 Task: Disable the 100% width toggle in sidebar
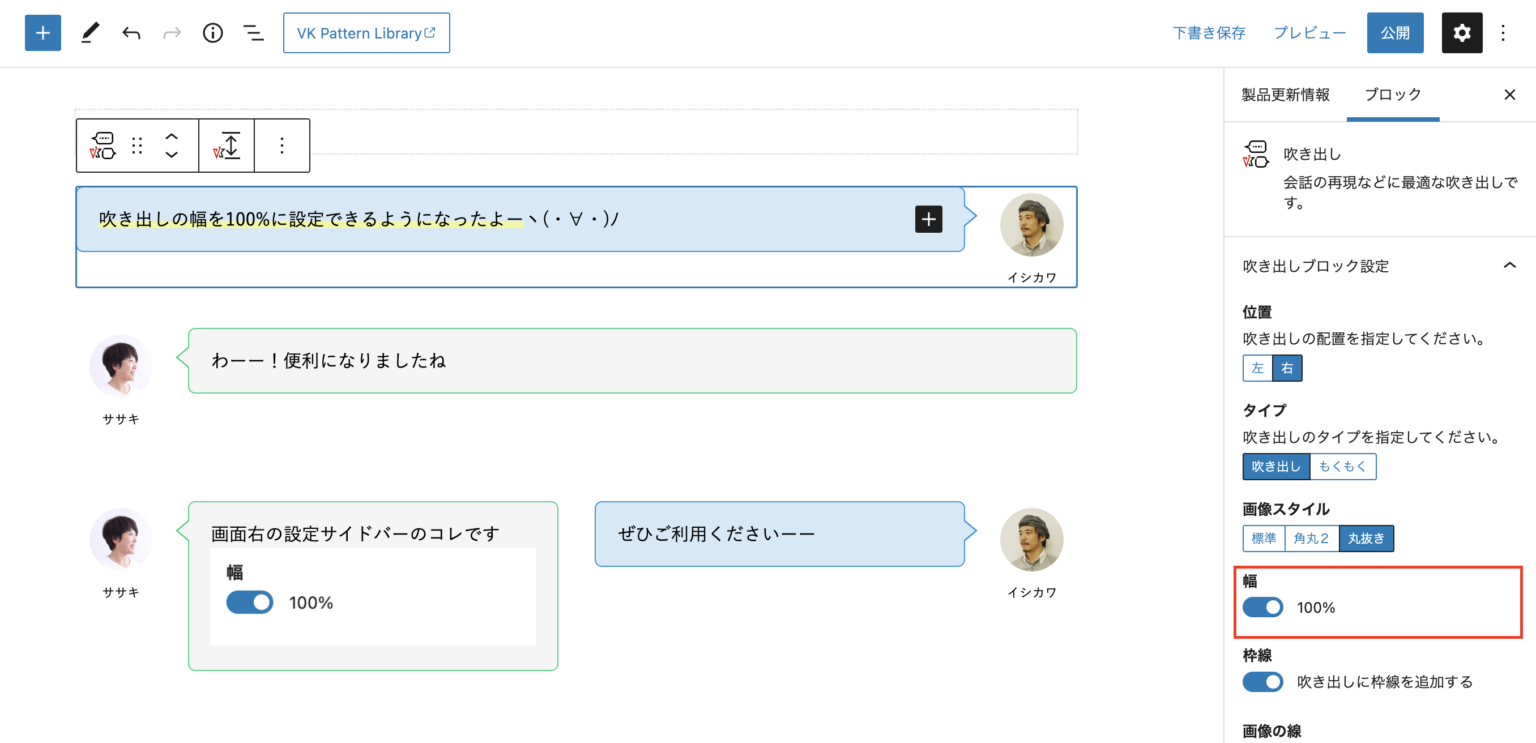(1262, 607)
